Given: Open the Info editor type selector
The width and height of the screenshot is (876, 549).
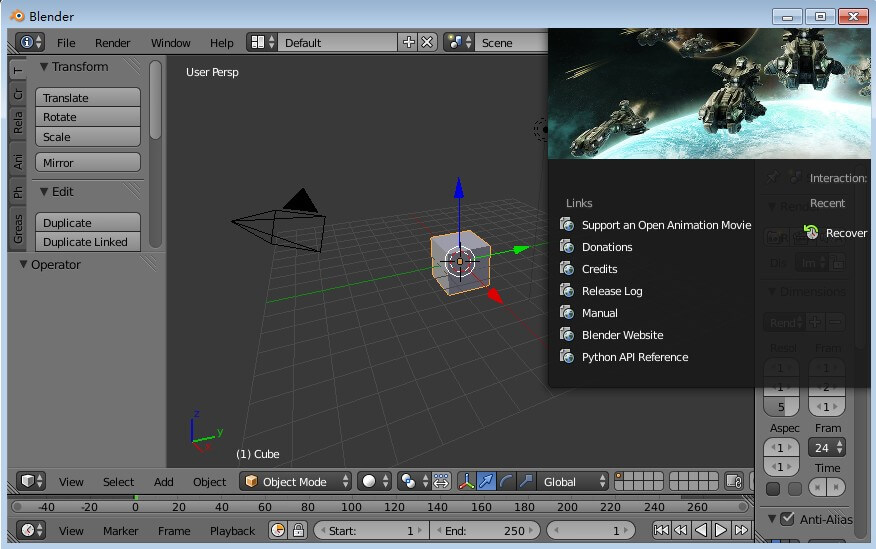Looking at the screenshot, I should (30, 42).
